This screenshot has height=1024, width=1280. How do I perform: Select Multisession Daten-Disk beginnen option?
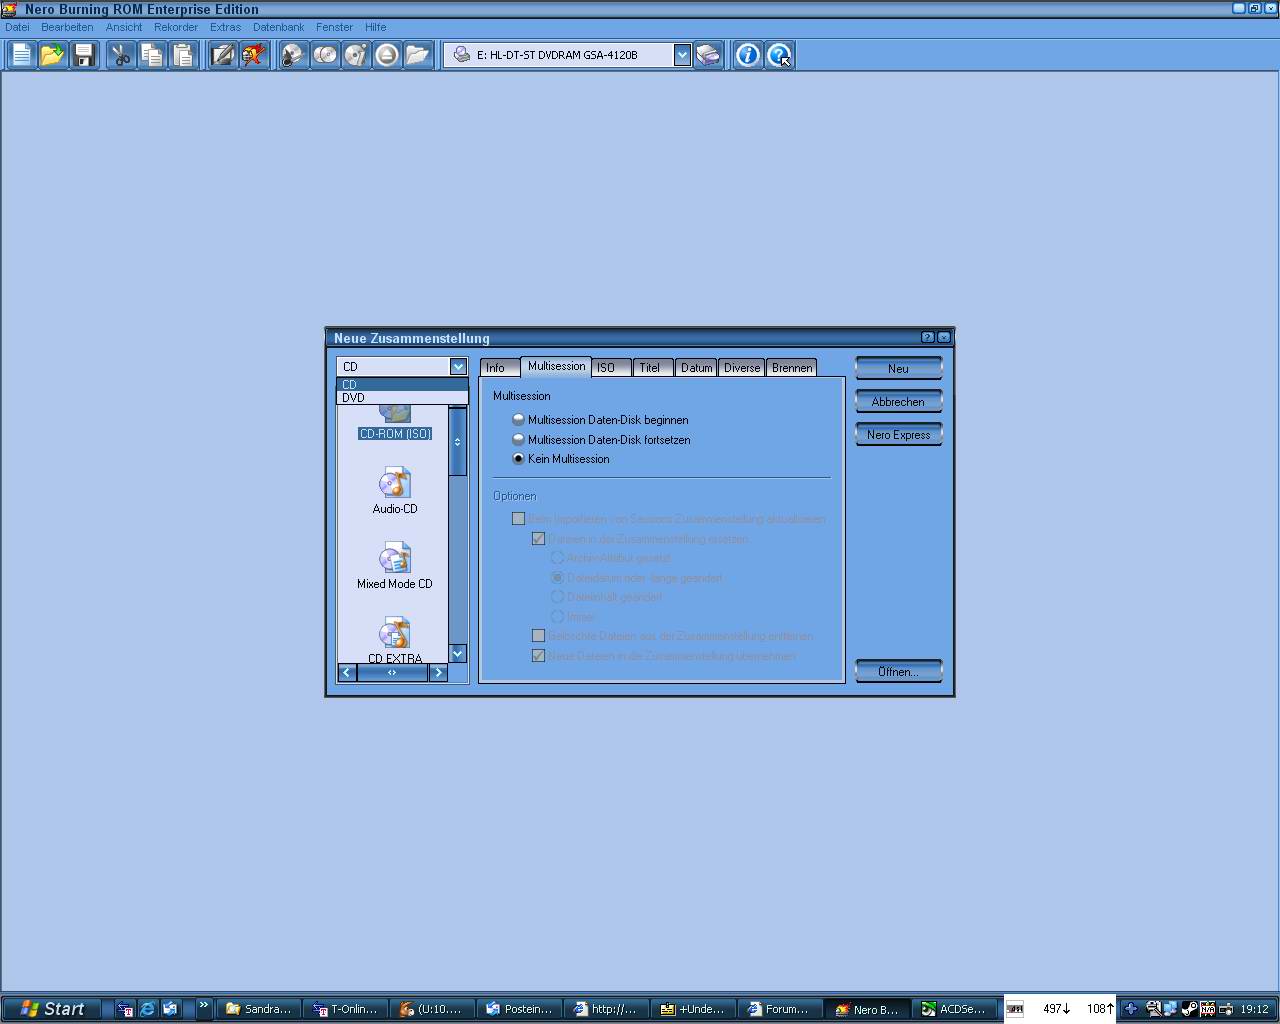[x=600, y=420]
